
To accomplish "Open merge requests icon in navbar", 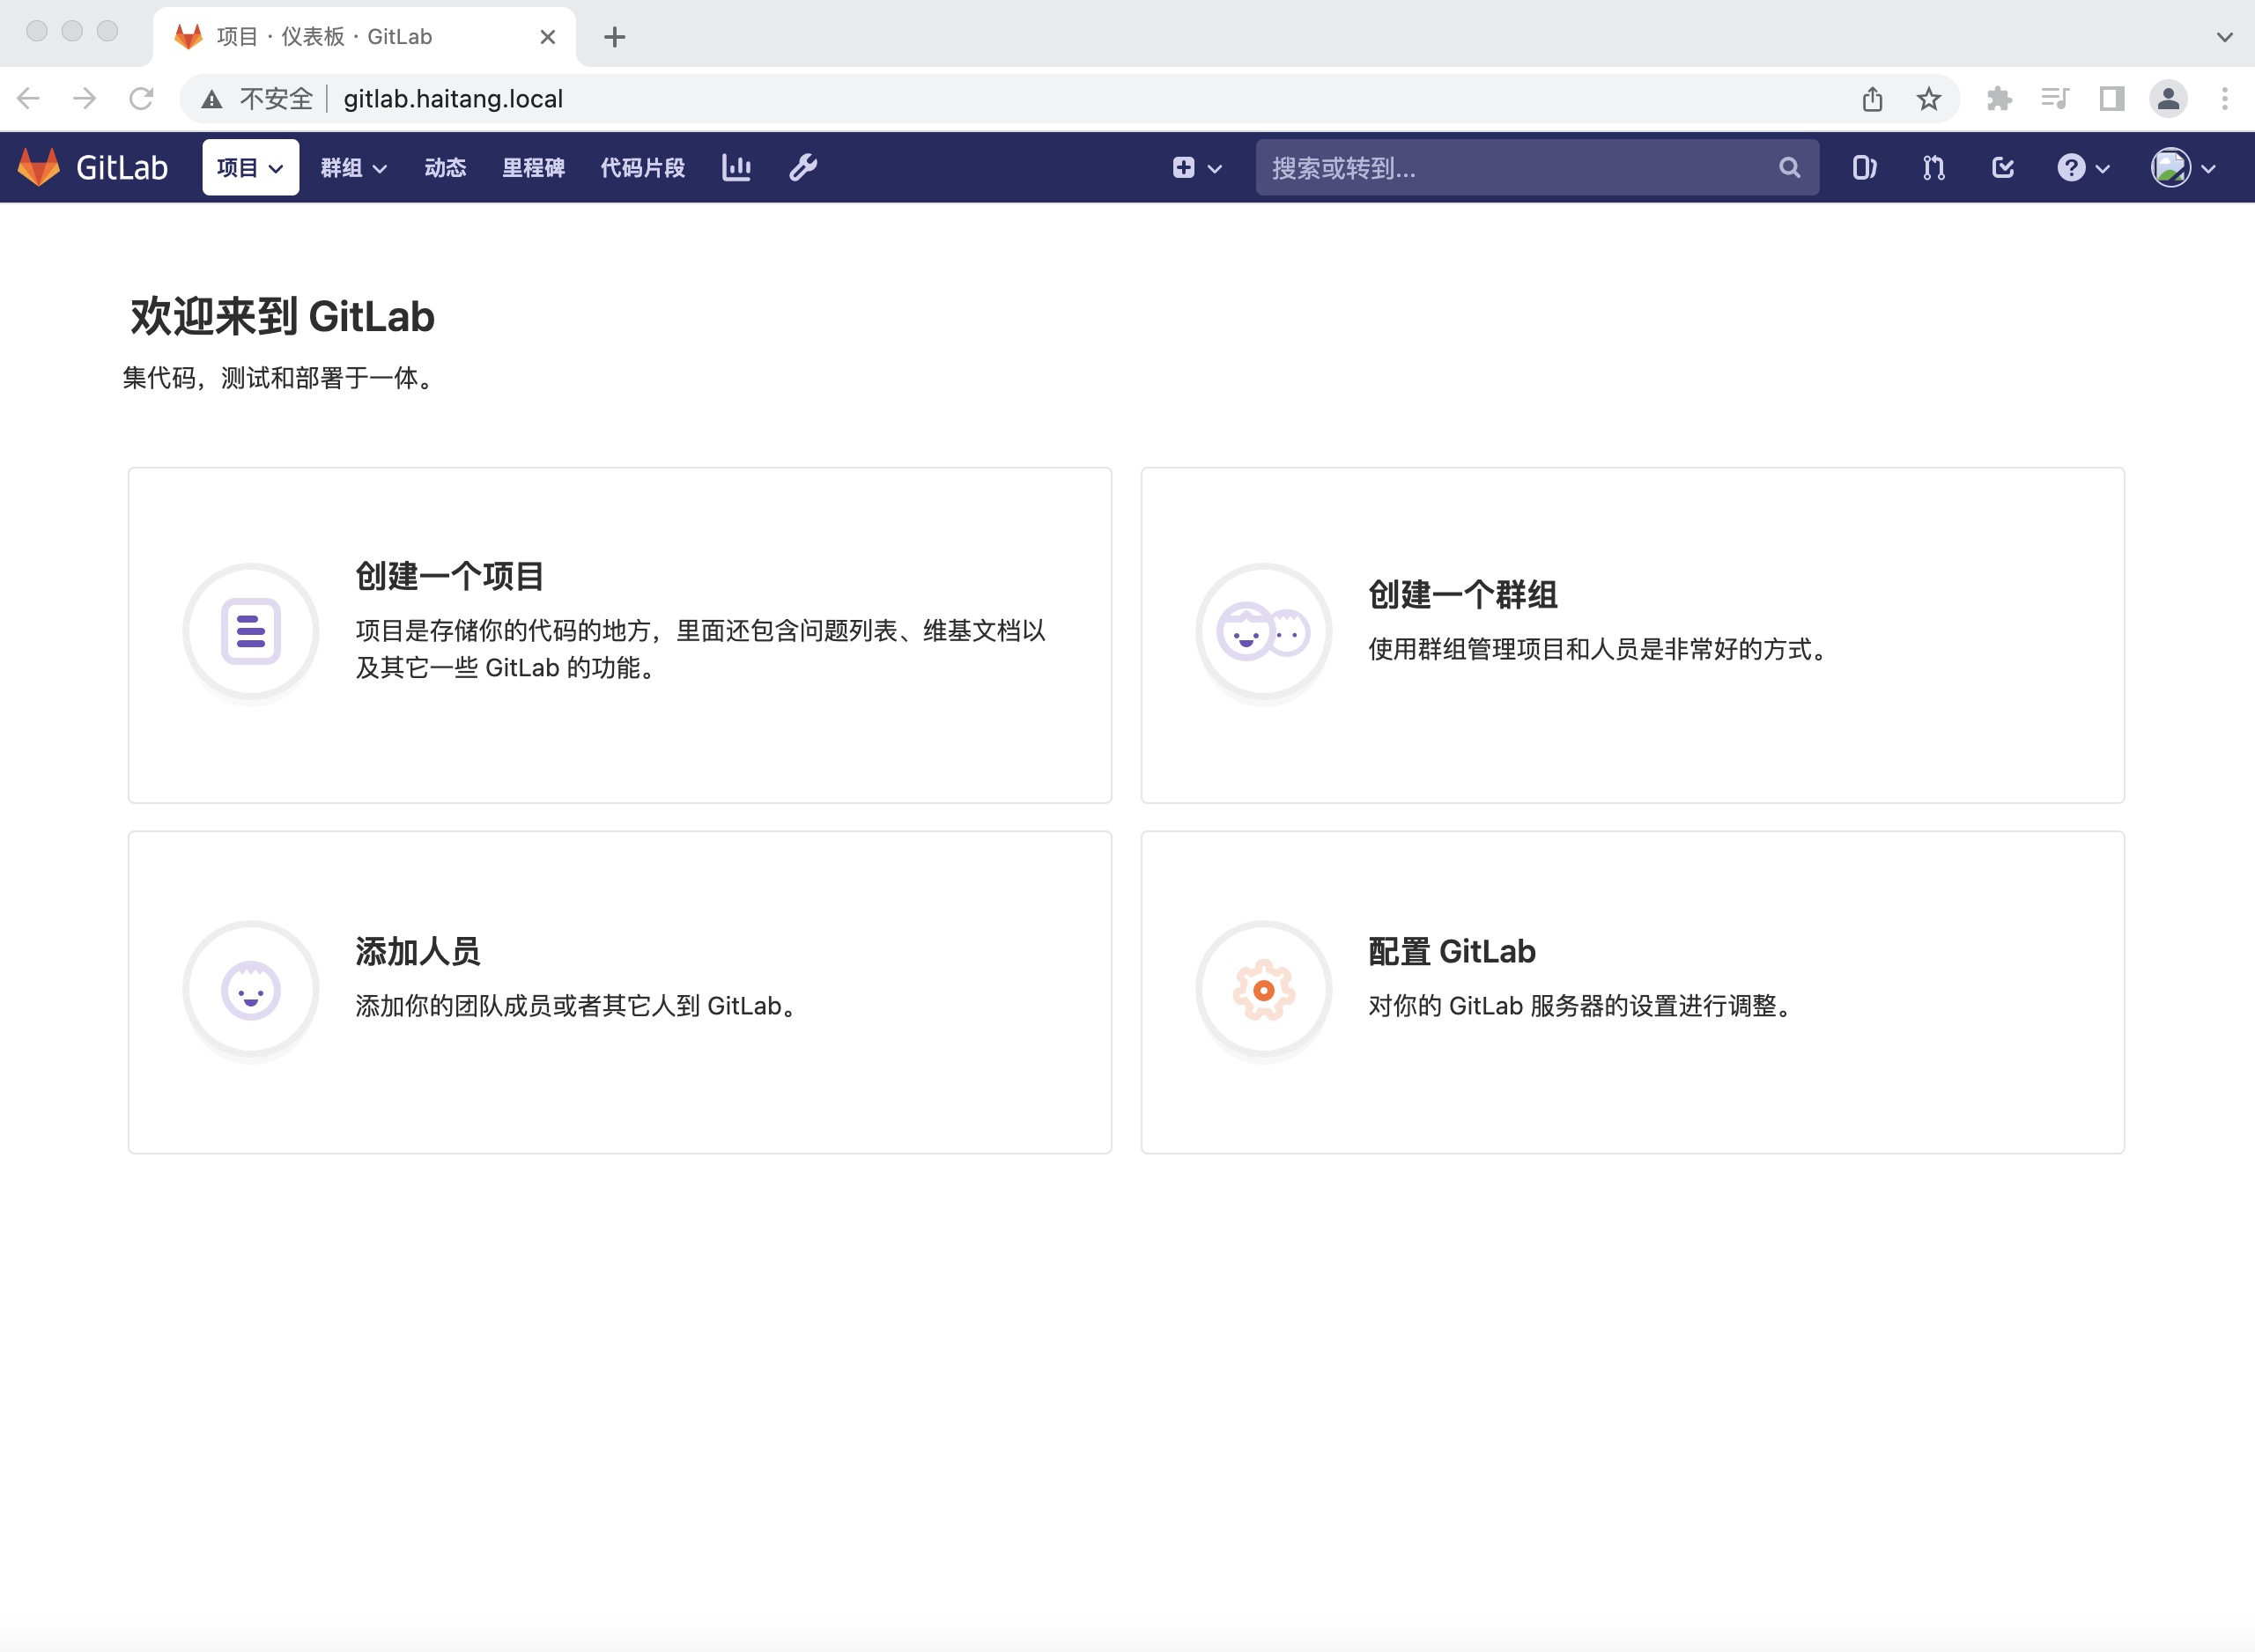I will pyautogui.click(x=1933, y=167).
